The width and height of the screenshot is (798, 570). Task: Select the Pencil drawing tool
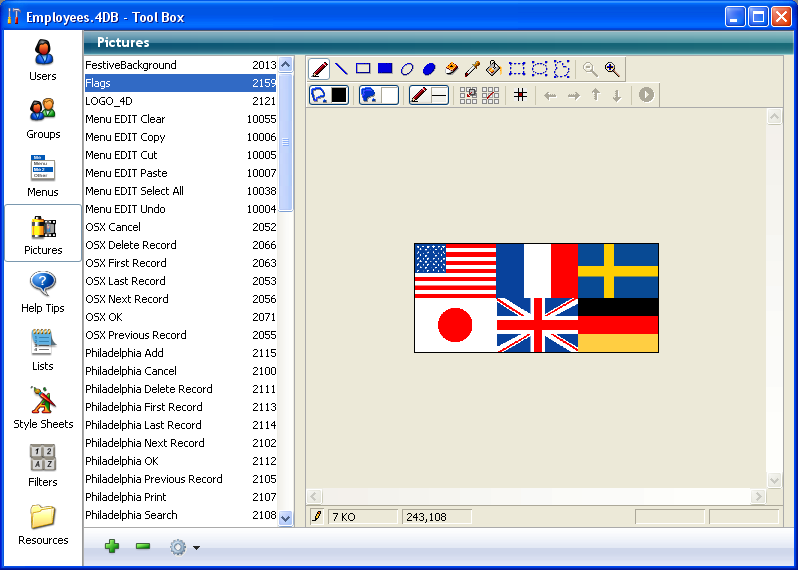click(x=319, y=69)
